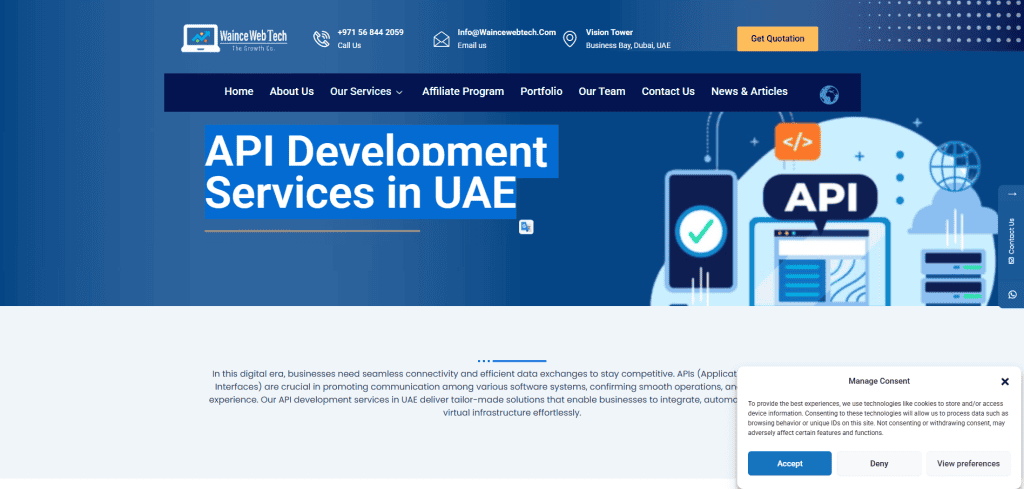The width and height of the screenshot is (1024, 489).
Task: Click the Info@Waincewebtech.Com email link
Action: 507,32
